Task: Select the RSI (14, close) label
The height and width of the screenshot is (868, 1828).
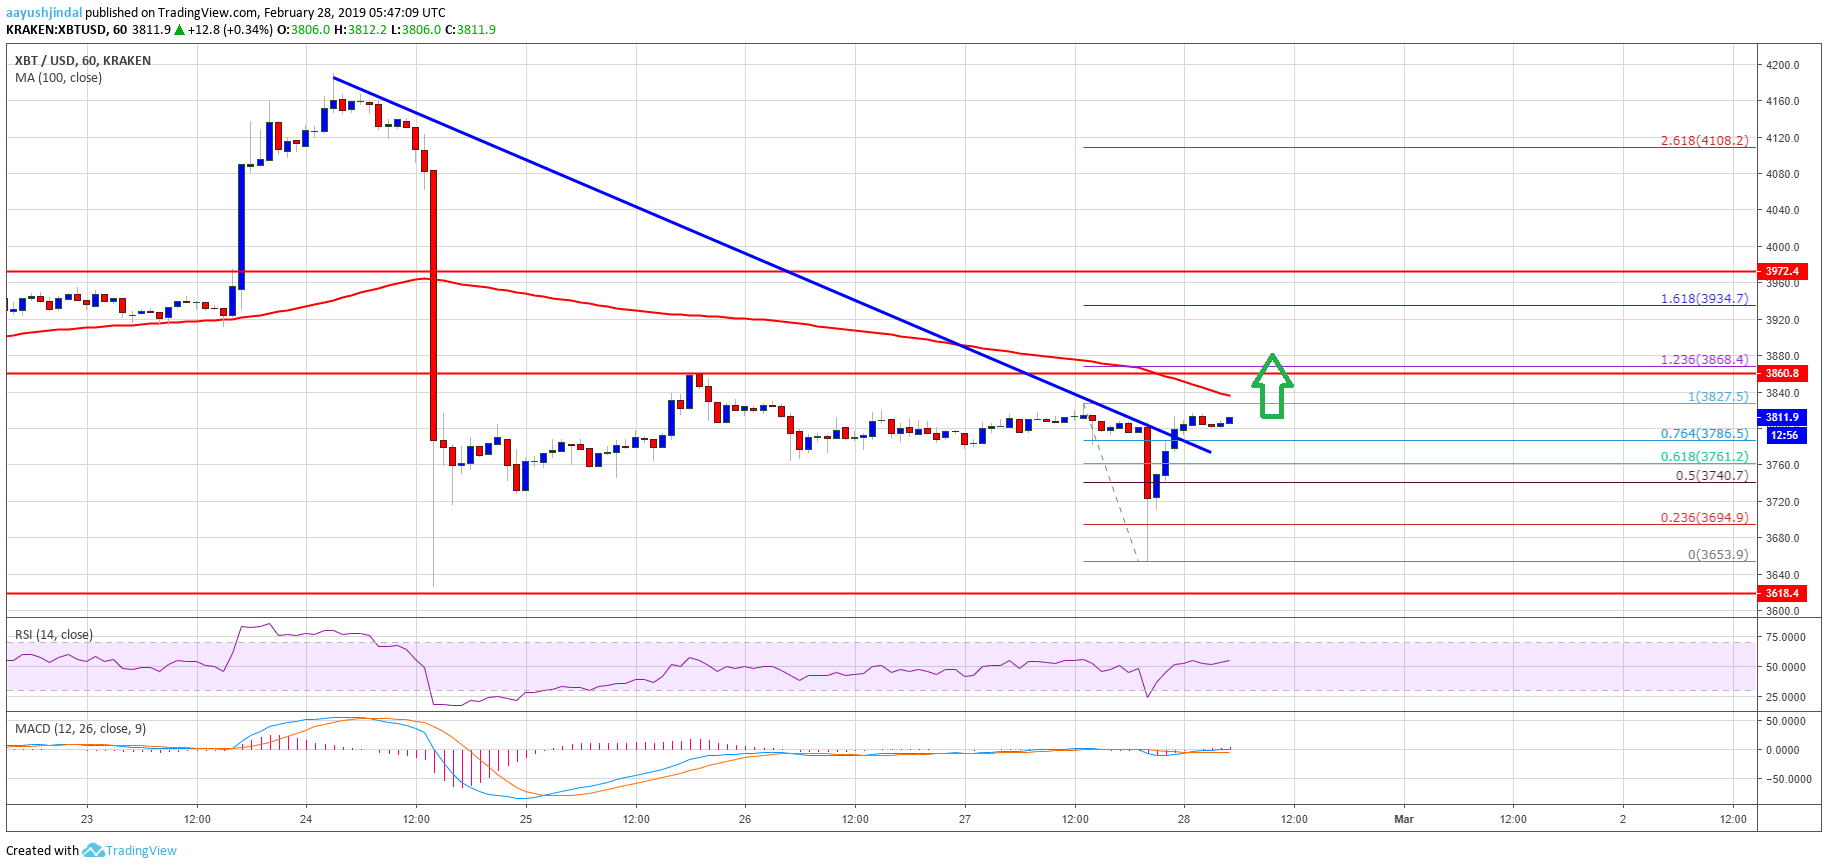Action: pos(54,635)
